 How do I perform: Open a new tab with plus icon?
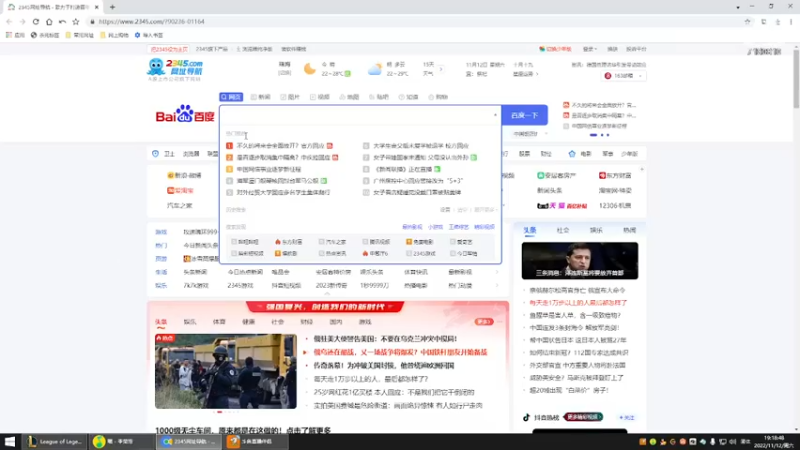point(112,7)
